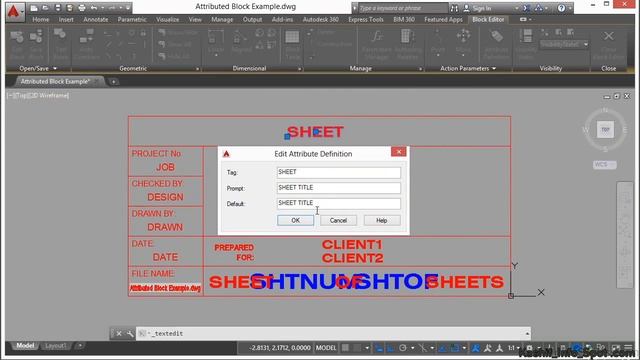Open the Insert ribbon tab

pos(66,19)
